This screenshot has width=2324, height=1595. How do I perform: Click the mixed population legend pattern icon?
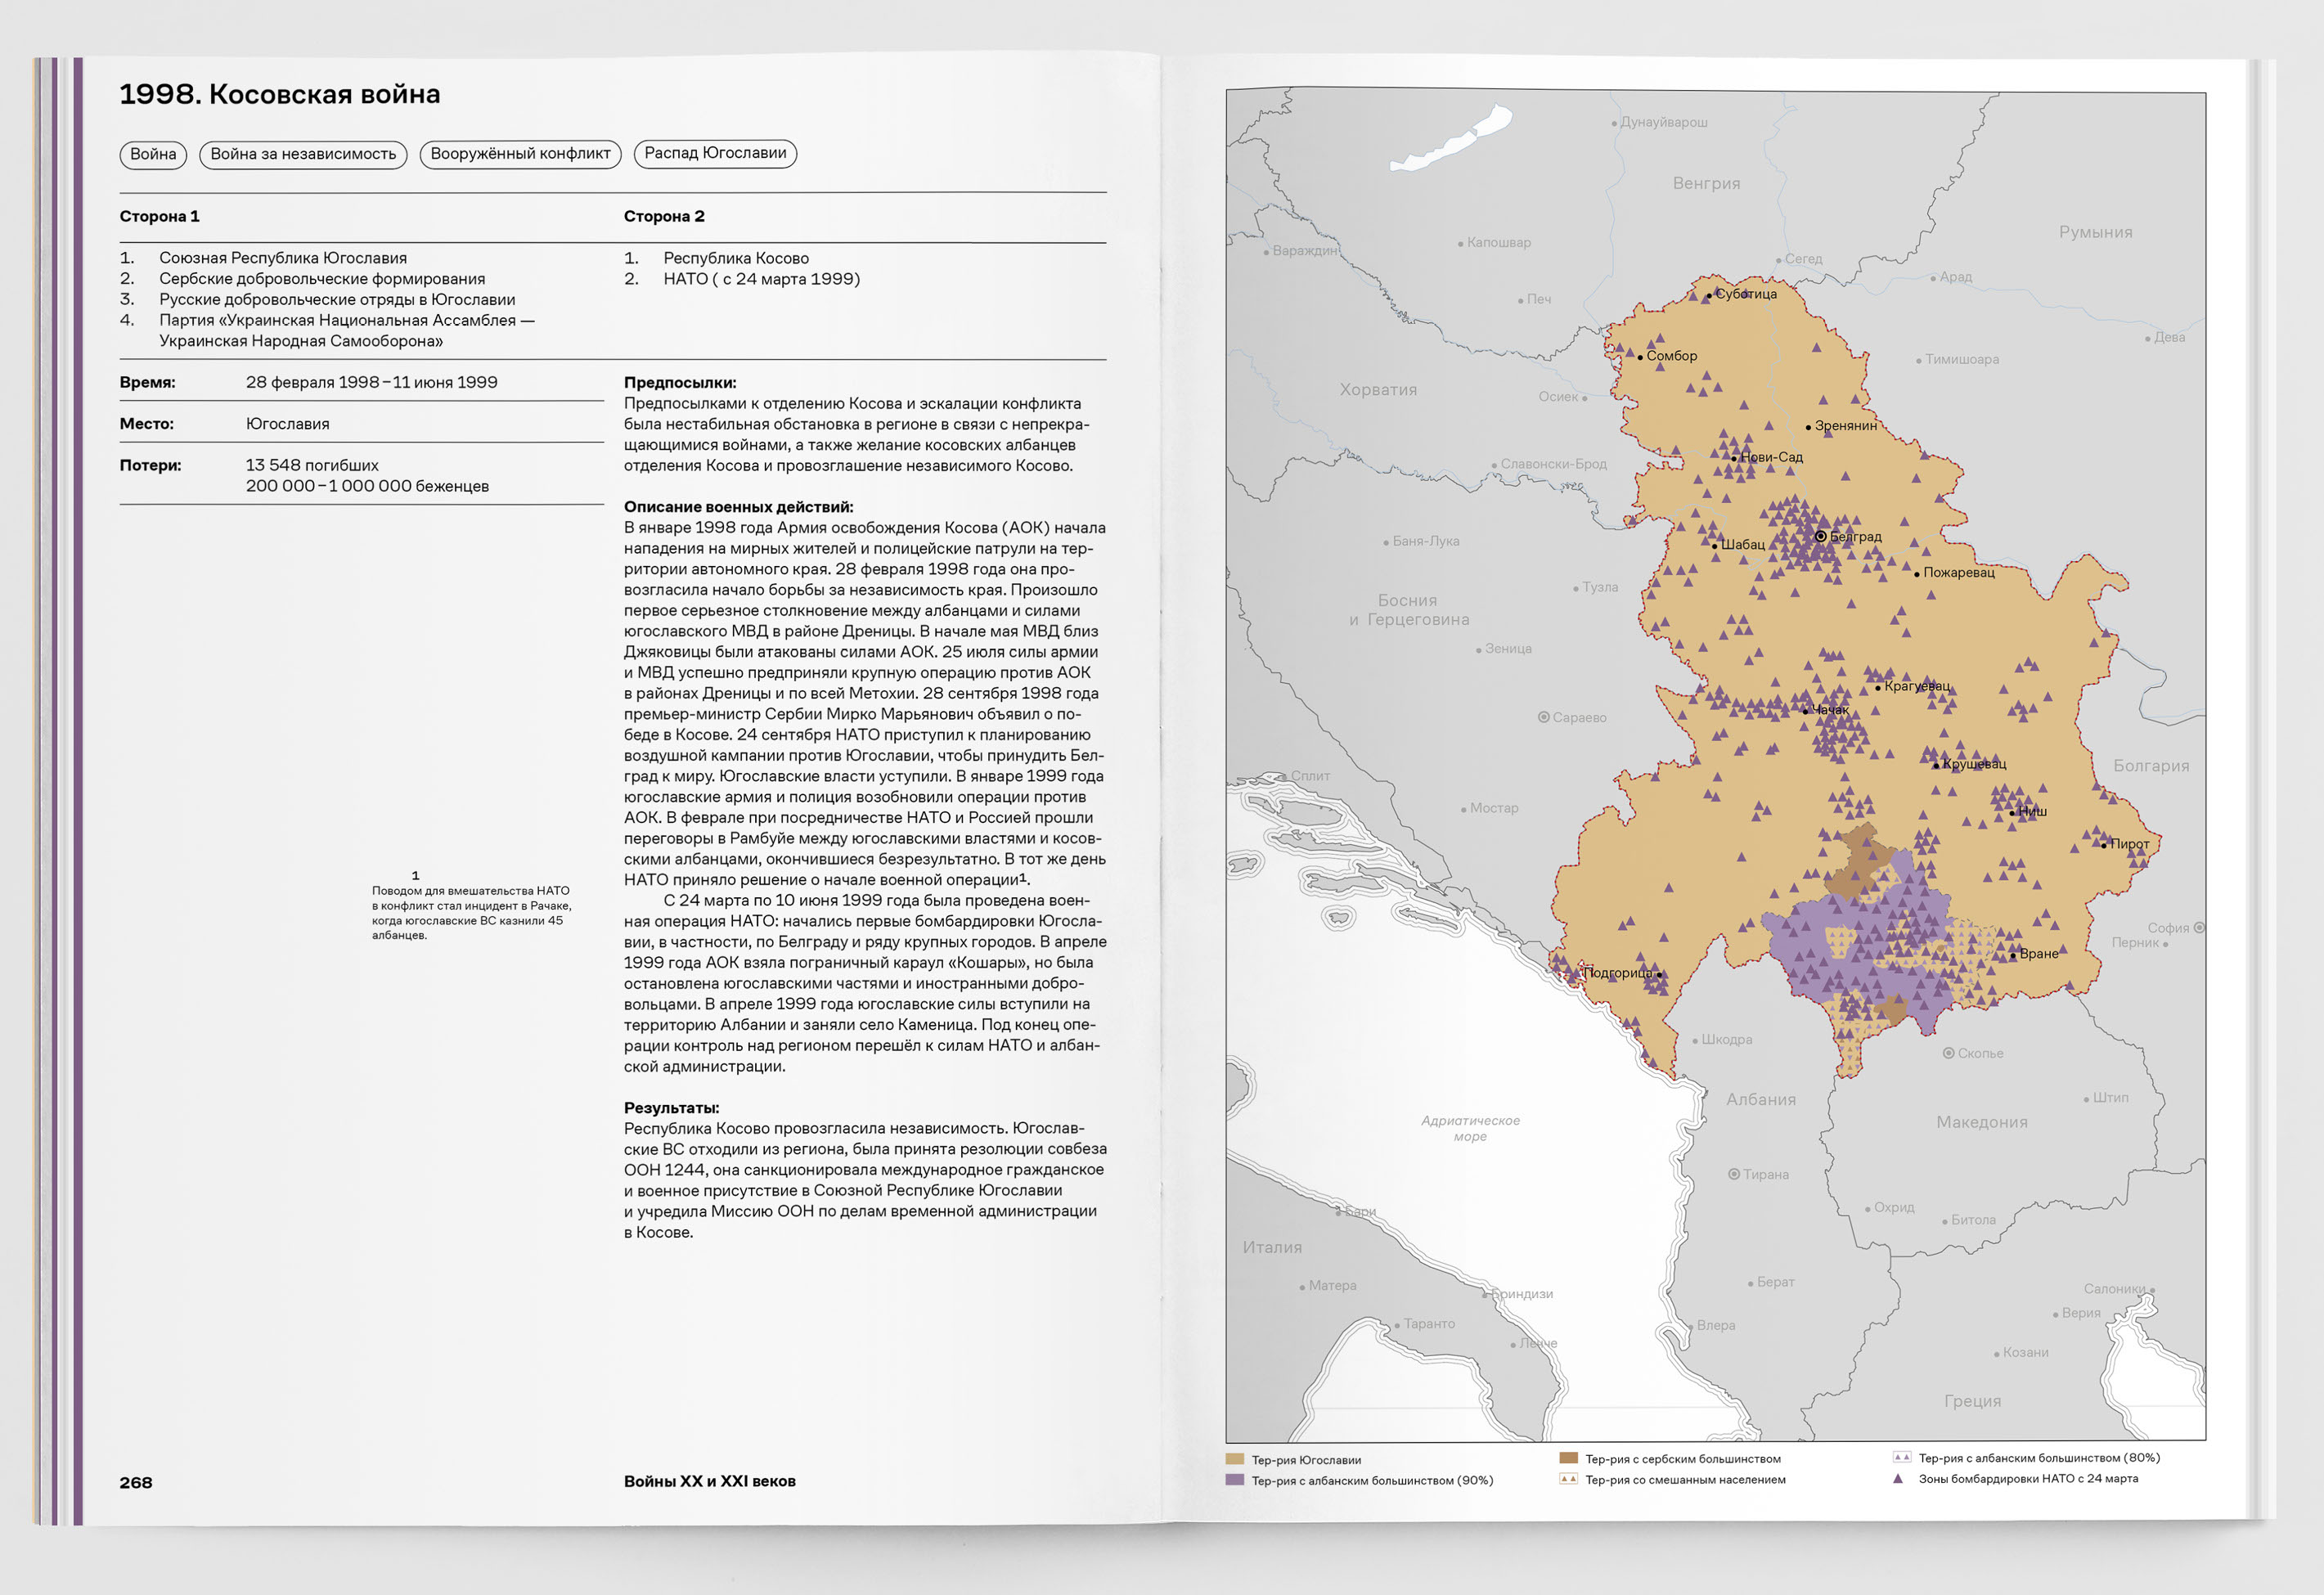[x=1568, y=1478]
